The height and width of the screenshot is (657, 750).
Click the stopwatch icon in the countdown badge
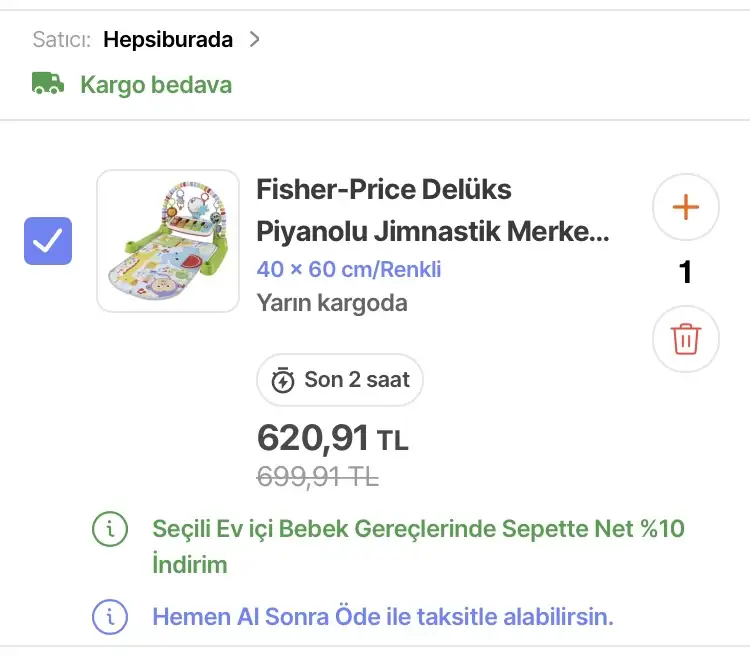[x=283, y=381]
